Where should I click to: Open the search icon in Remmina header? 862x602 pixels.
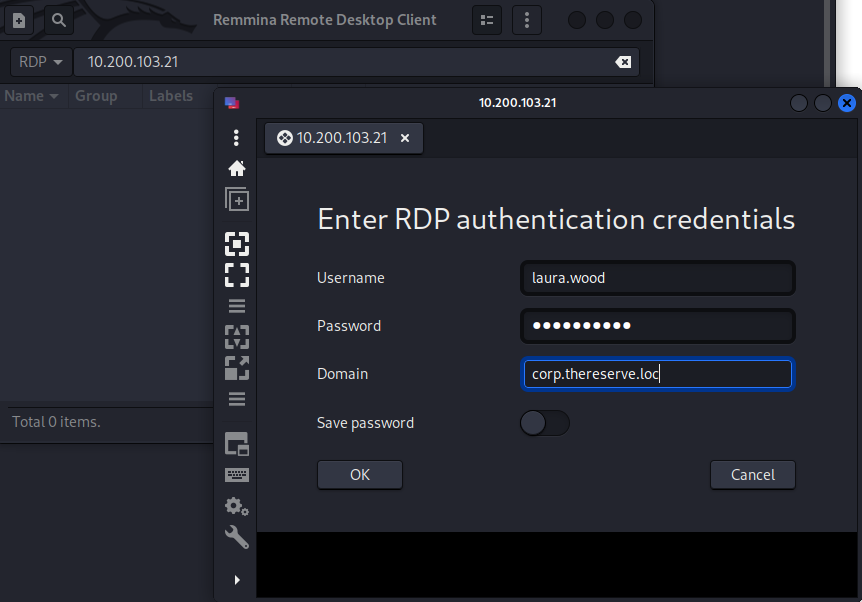tap(59, 20)
